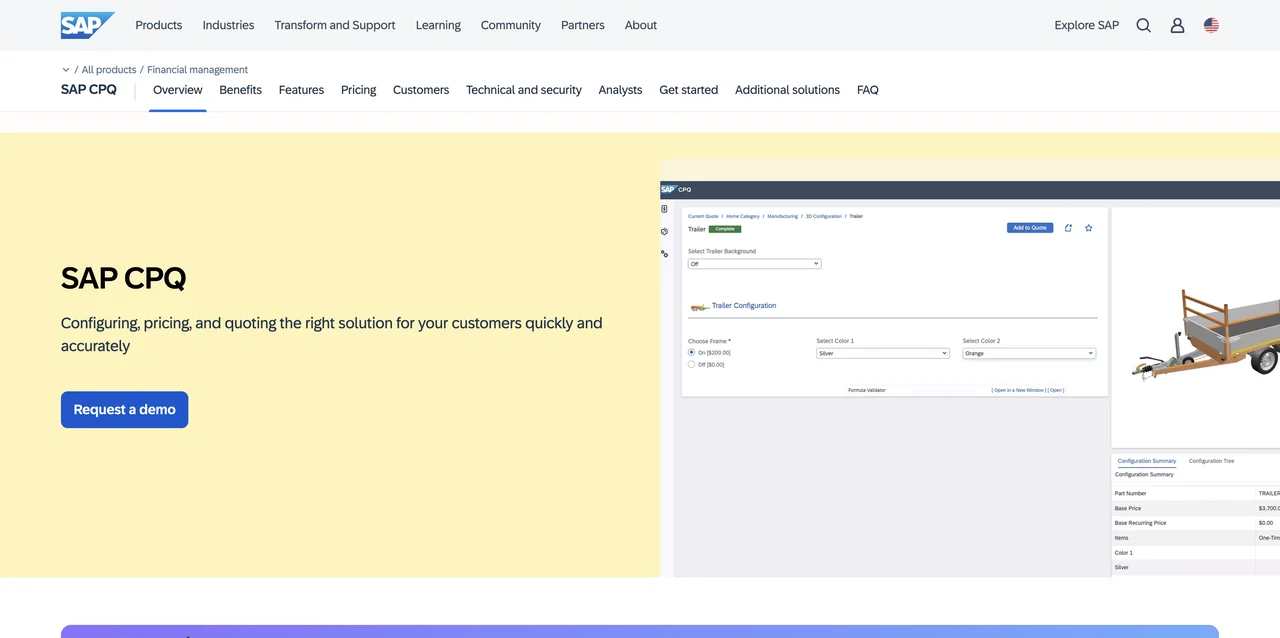
Task: Select the Off [$0.00] frame radio button
Action: [691, 364]
